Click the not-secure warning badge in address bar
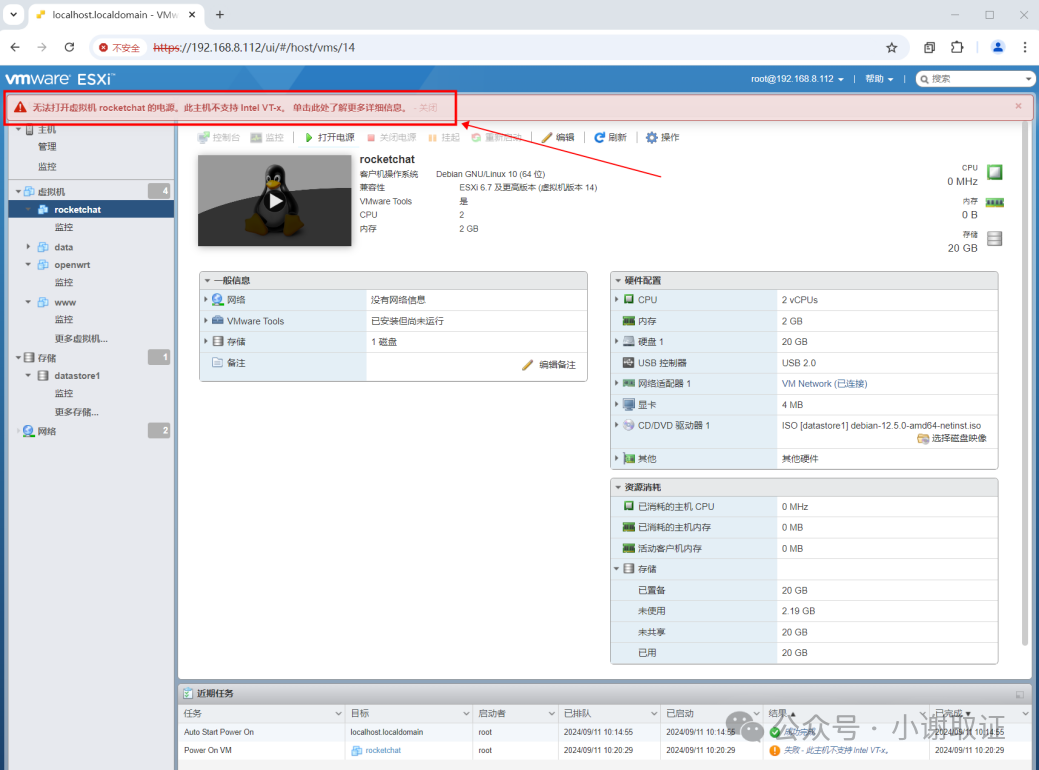 click(x=119, y=48)
